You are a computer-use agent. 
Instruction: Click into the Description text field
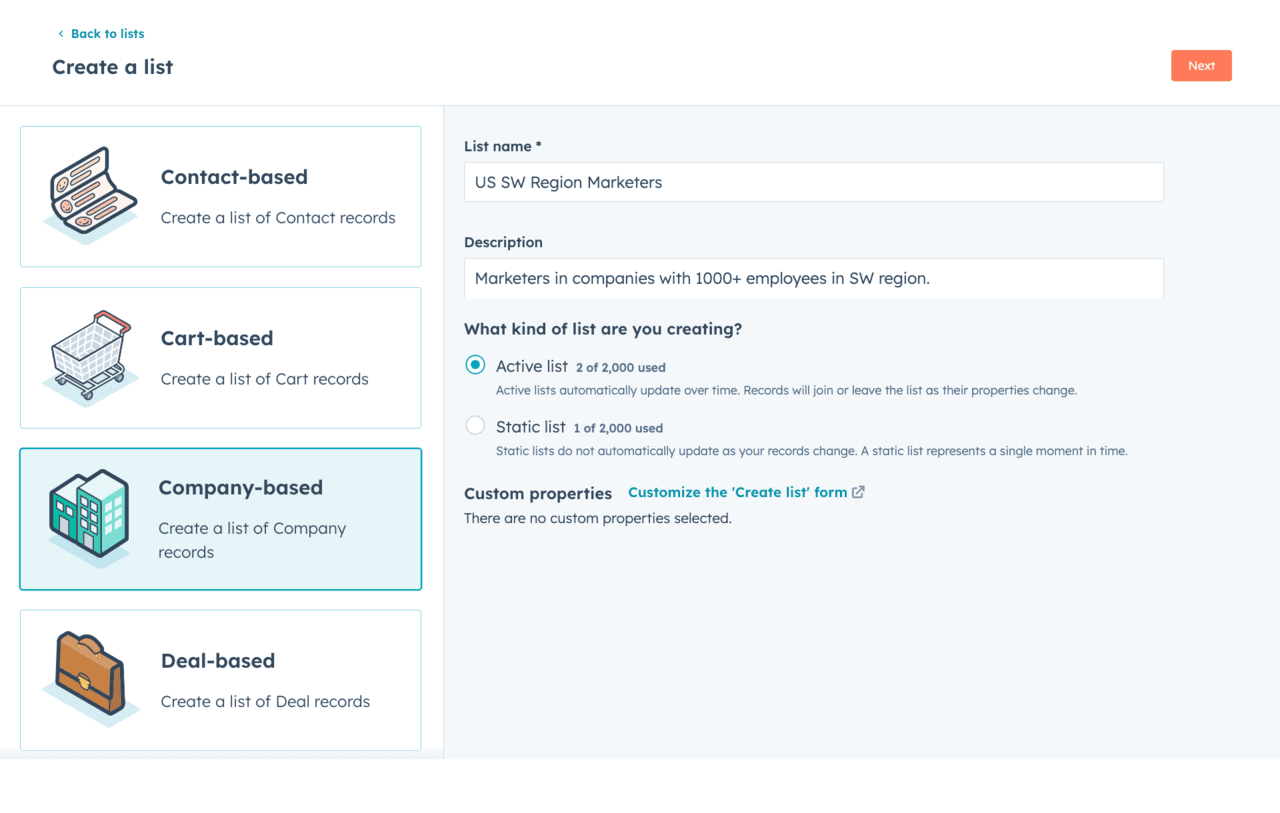pyautogui.click(x=813, y=278)
